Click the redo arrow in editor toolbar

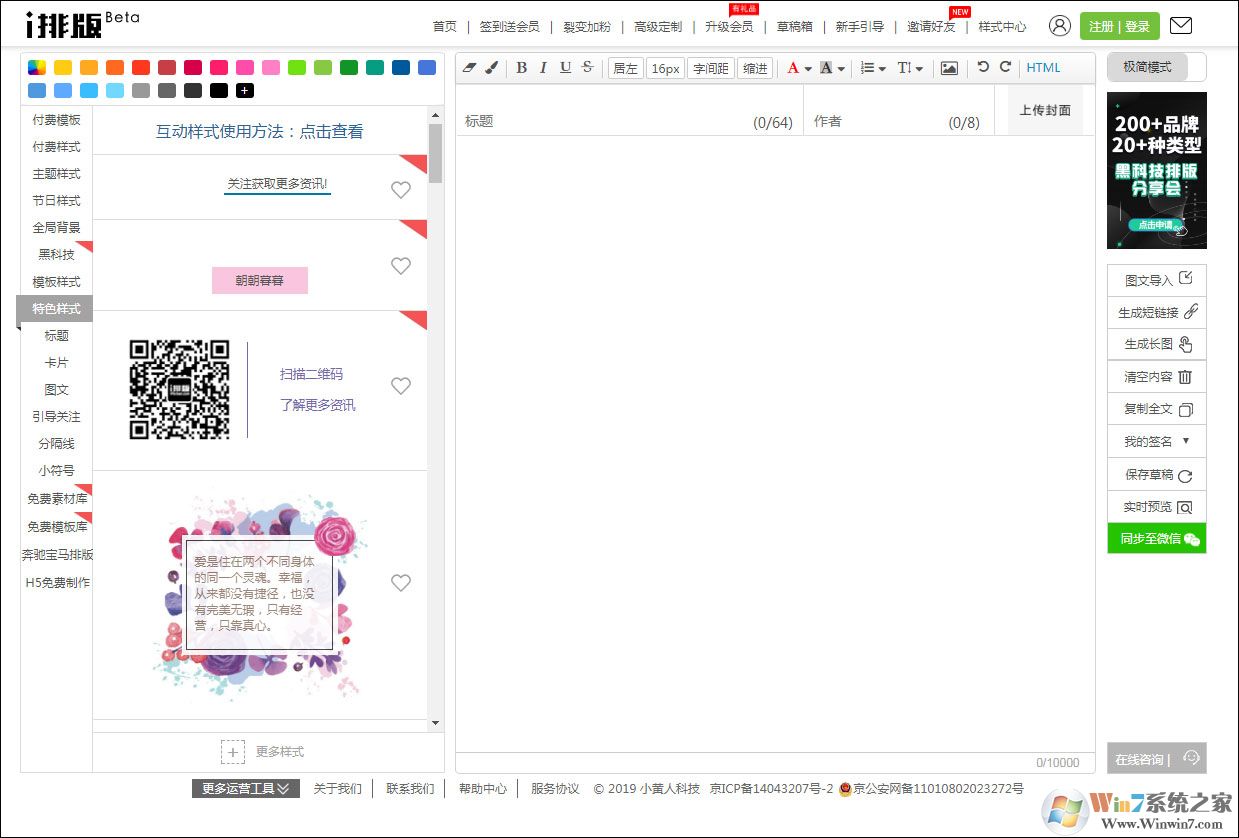click(x=1005, y=67)
